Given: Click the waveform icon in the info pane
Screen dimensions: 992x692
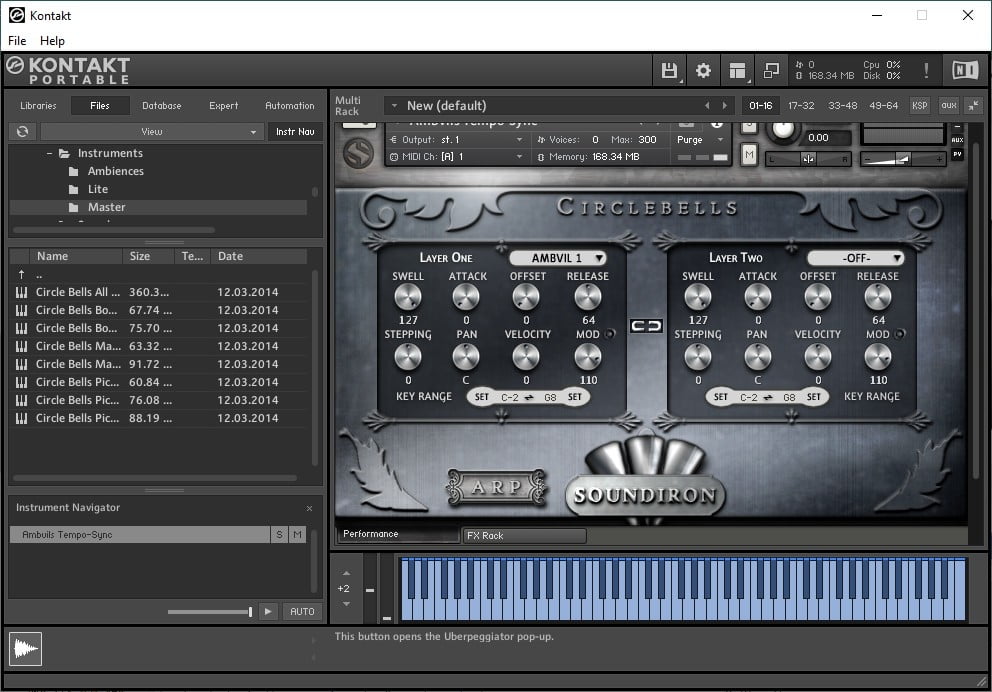Looking at the screenshot, I should [x=26, y=649].
